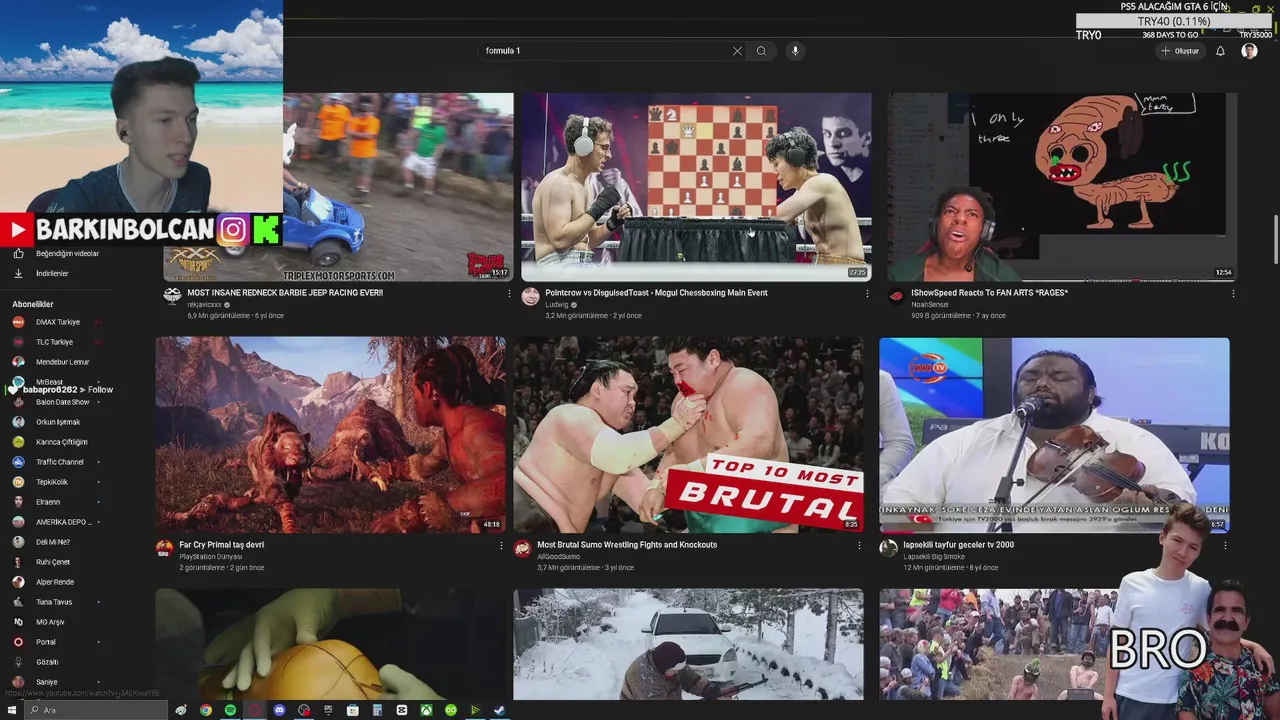Clear the search box with the X icon
This screenshot has height=720, width=1280.
737,51
